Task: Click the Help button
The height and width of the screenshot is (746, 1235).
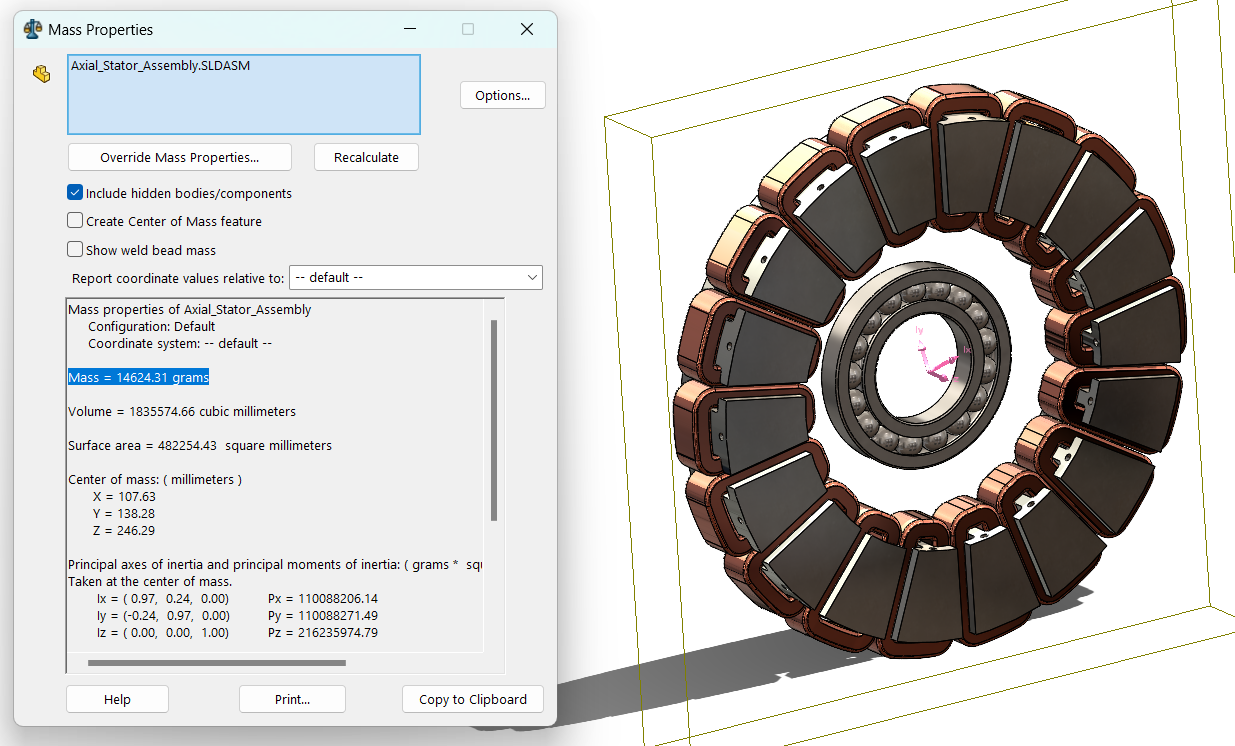Action: [117, 699]
